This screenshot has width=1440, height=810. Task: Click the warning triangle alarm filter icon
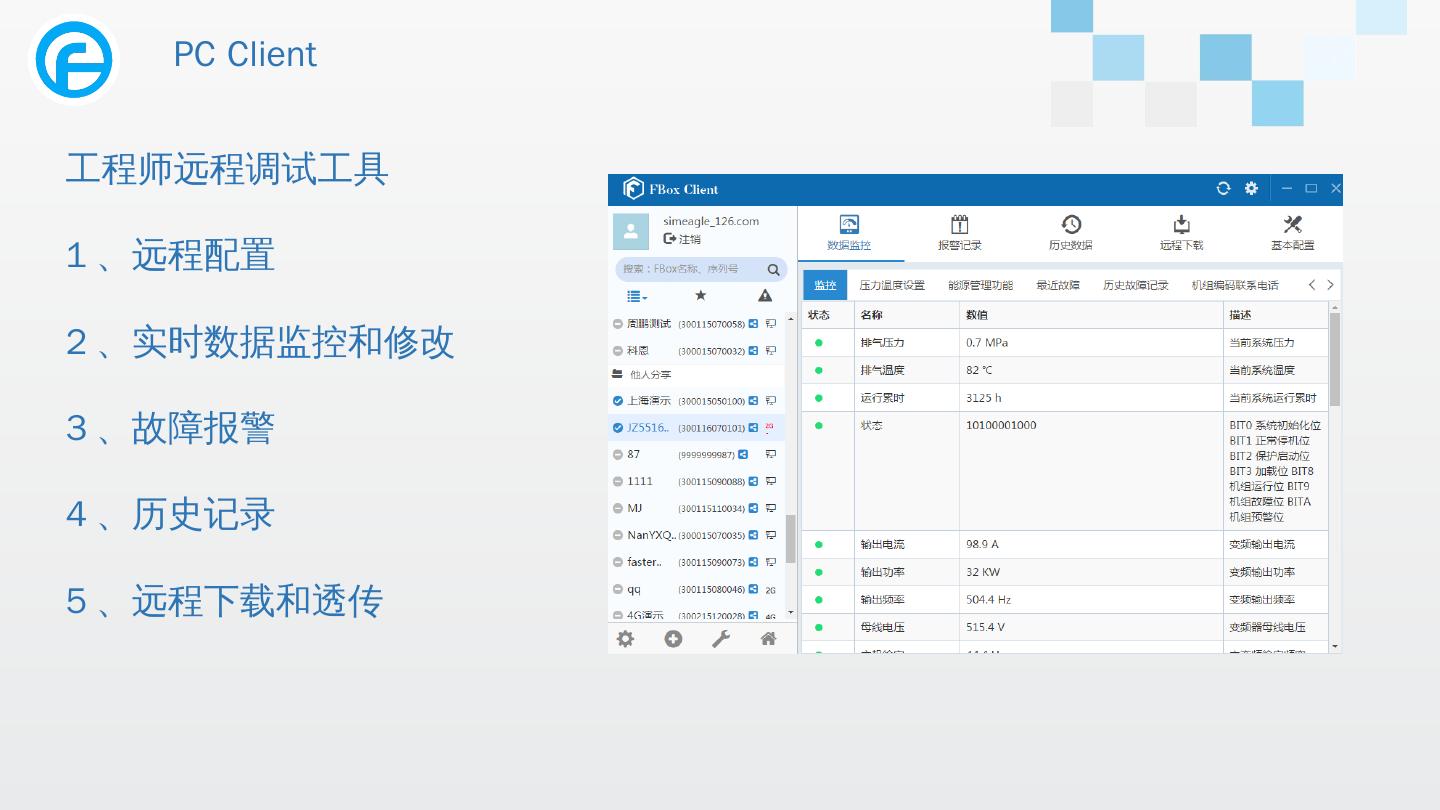point(765,296)
